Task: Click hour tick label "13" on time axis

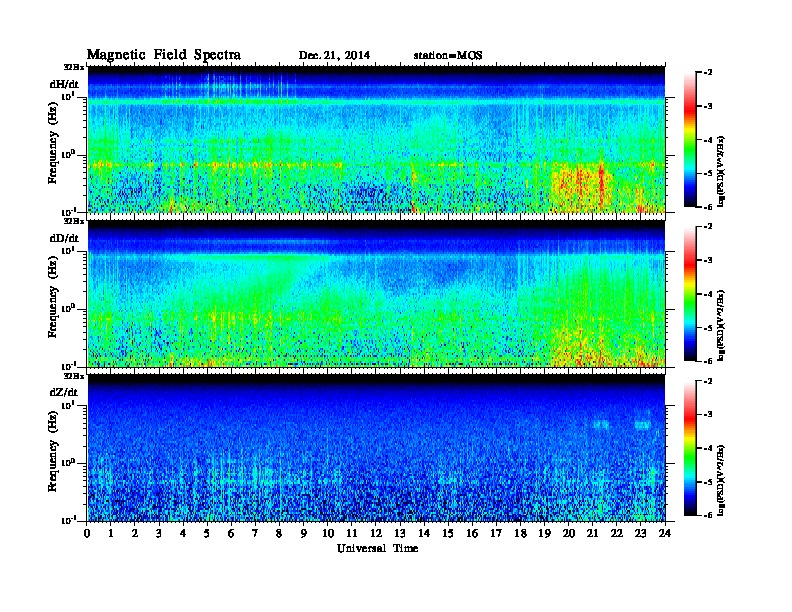Action: pos(400,533)
